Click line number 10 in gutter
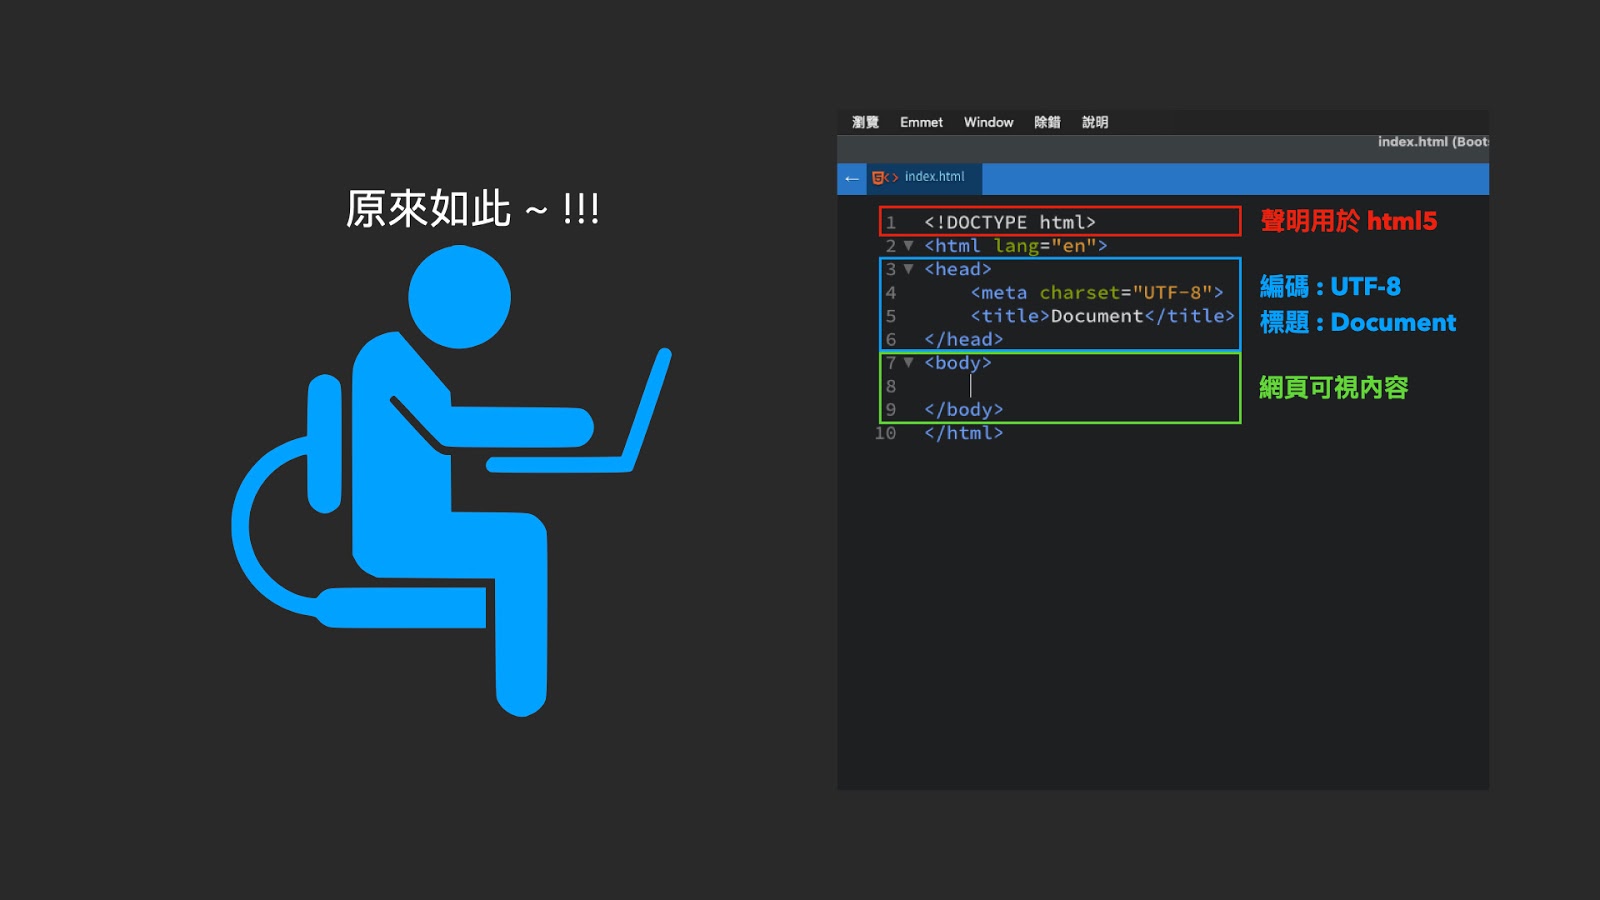This screenshot has width=1600, height=900. [885, 433]
